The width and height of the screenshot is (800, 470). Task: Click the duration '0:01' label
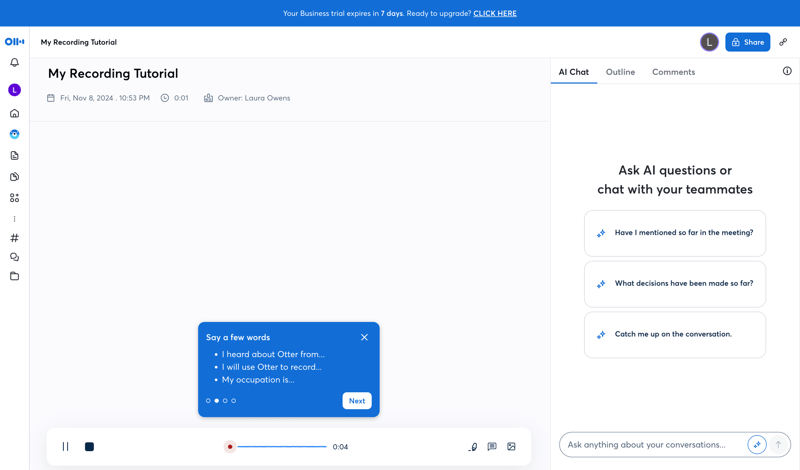click(x=181, y=98)
